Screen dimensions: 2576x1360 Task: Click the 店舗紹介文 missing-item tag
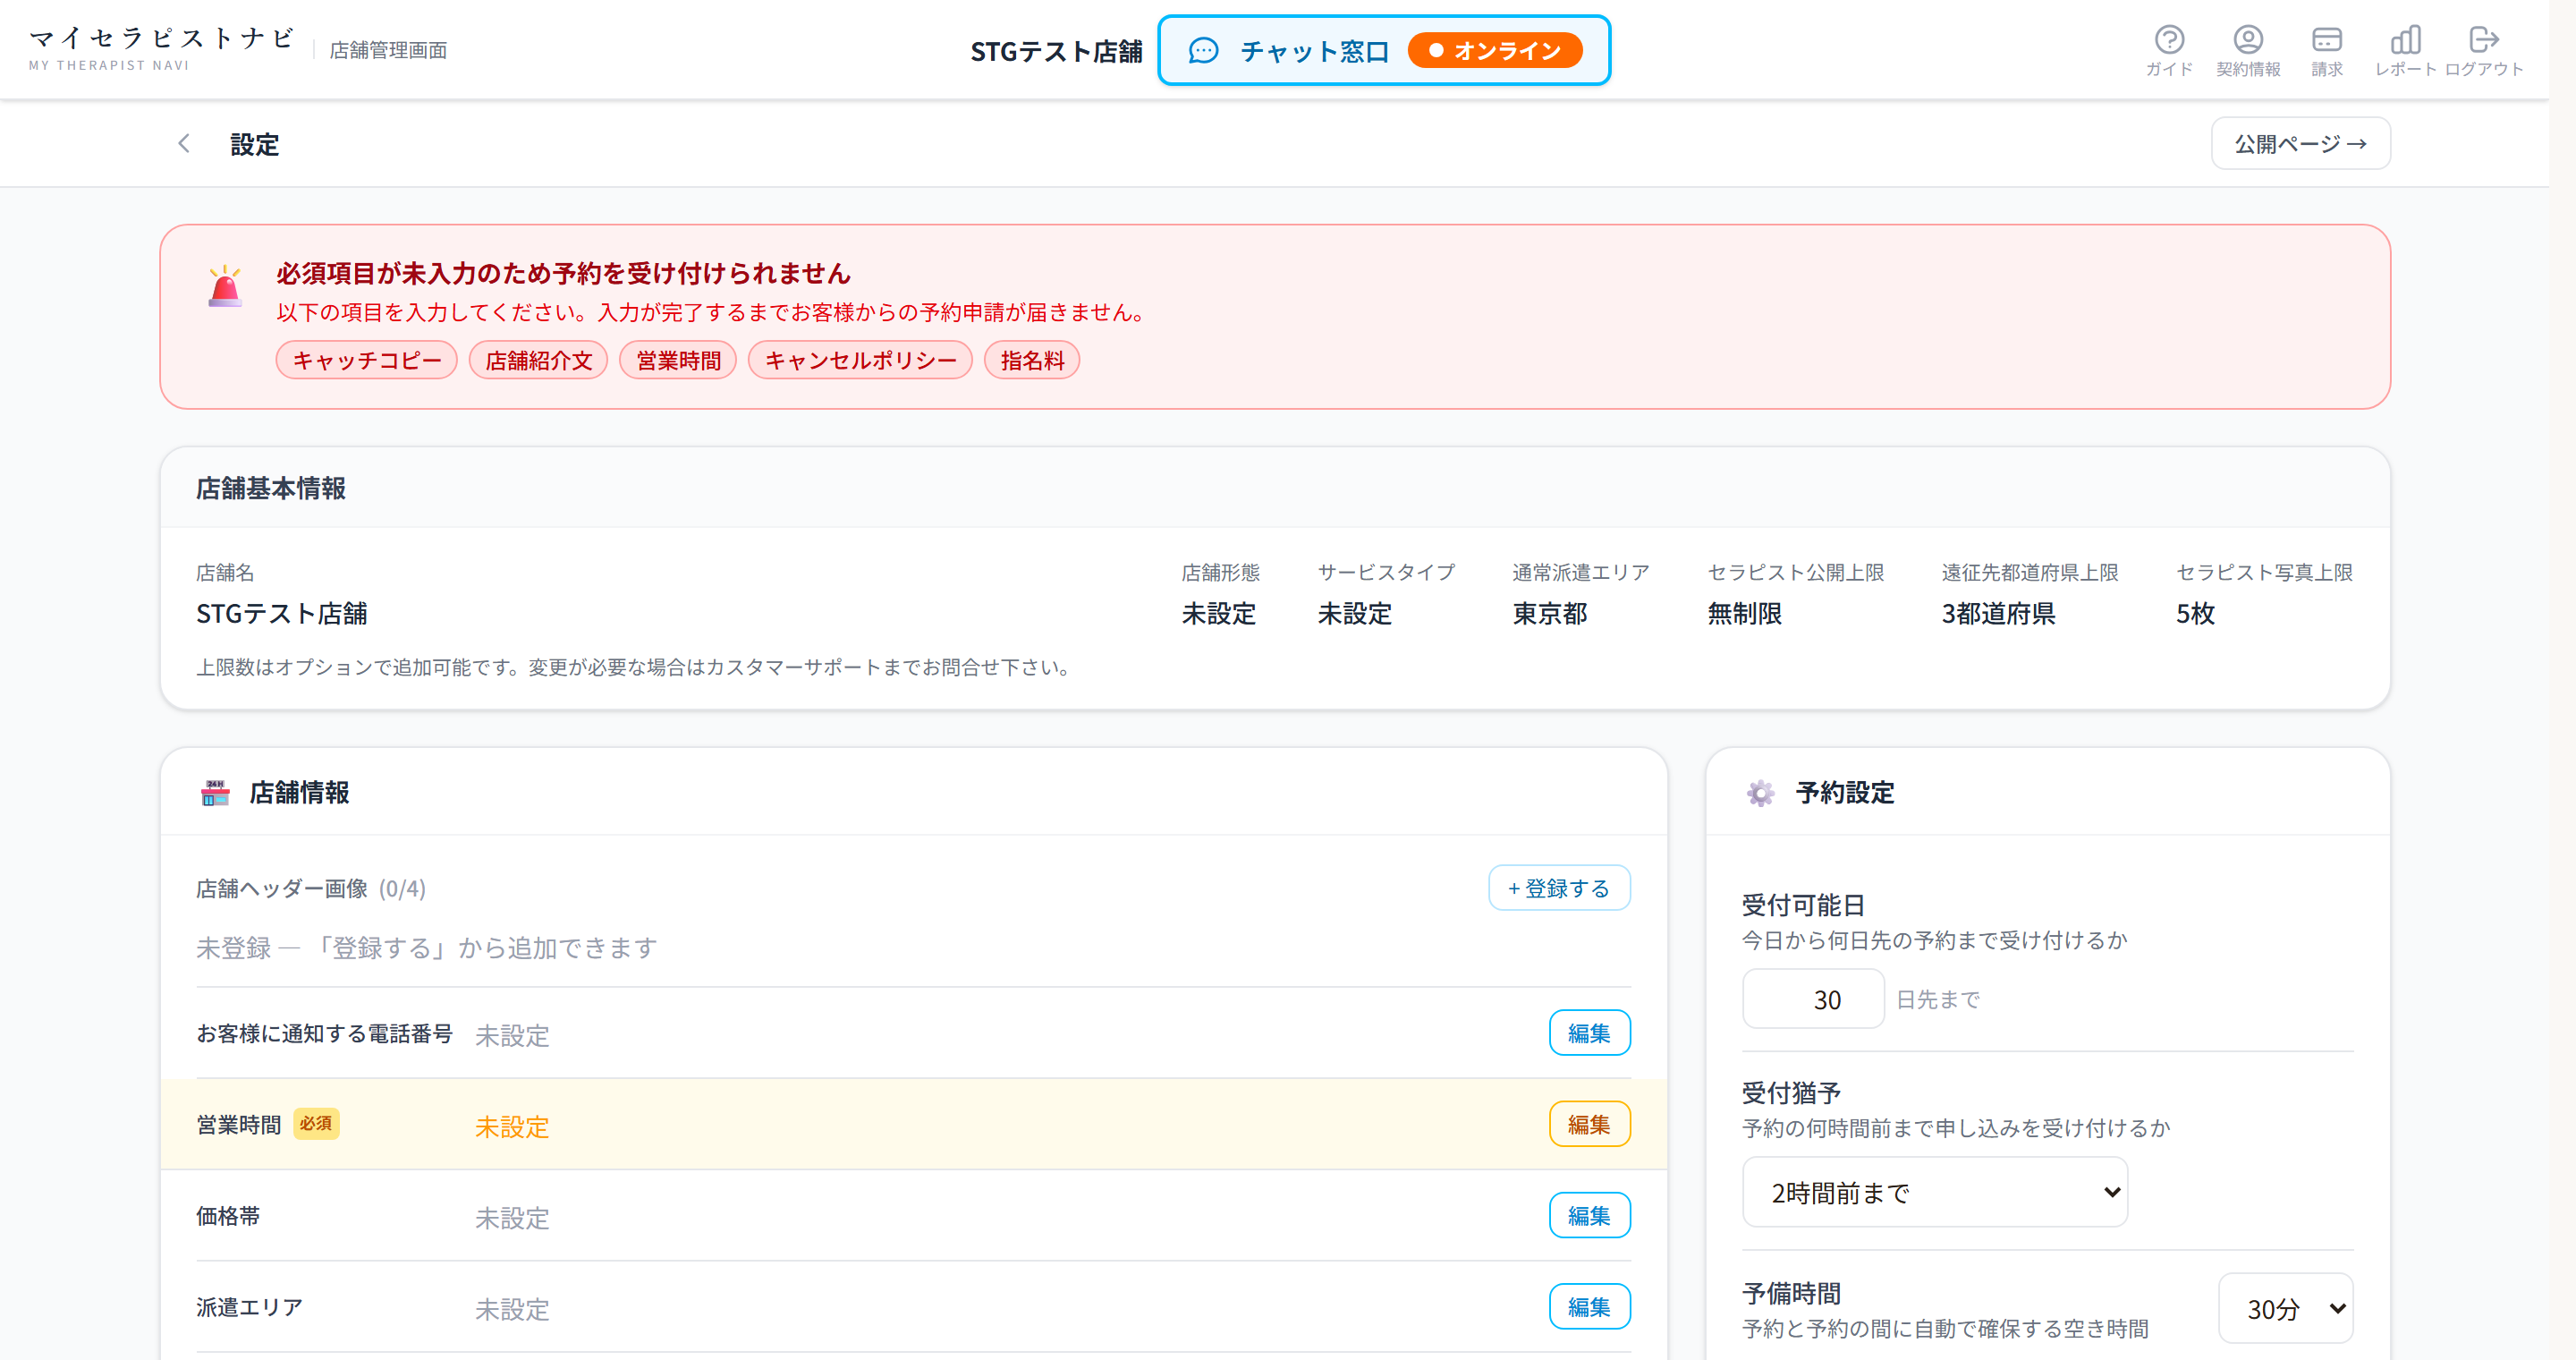538,361
